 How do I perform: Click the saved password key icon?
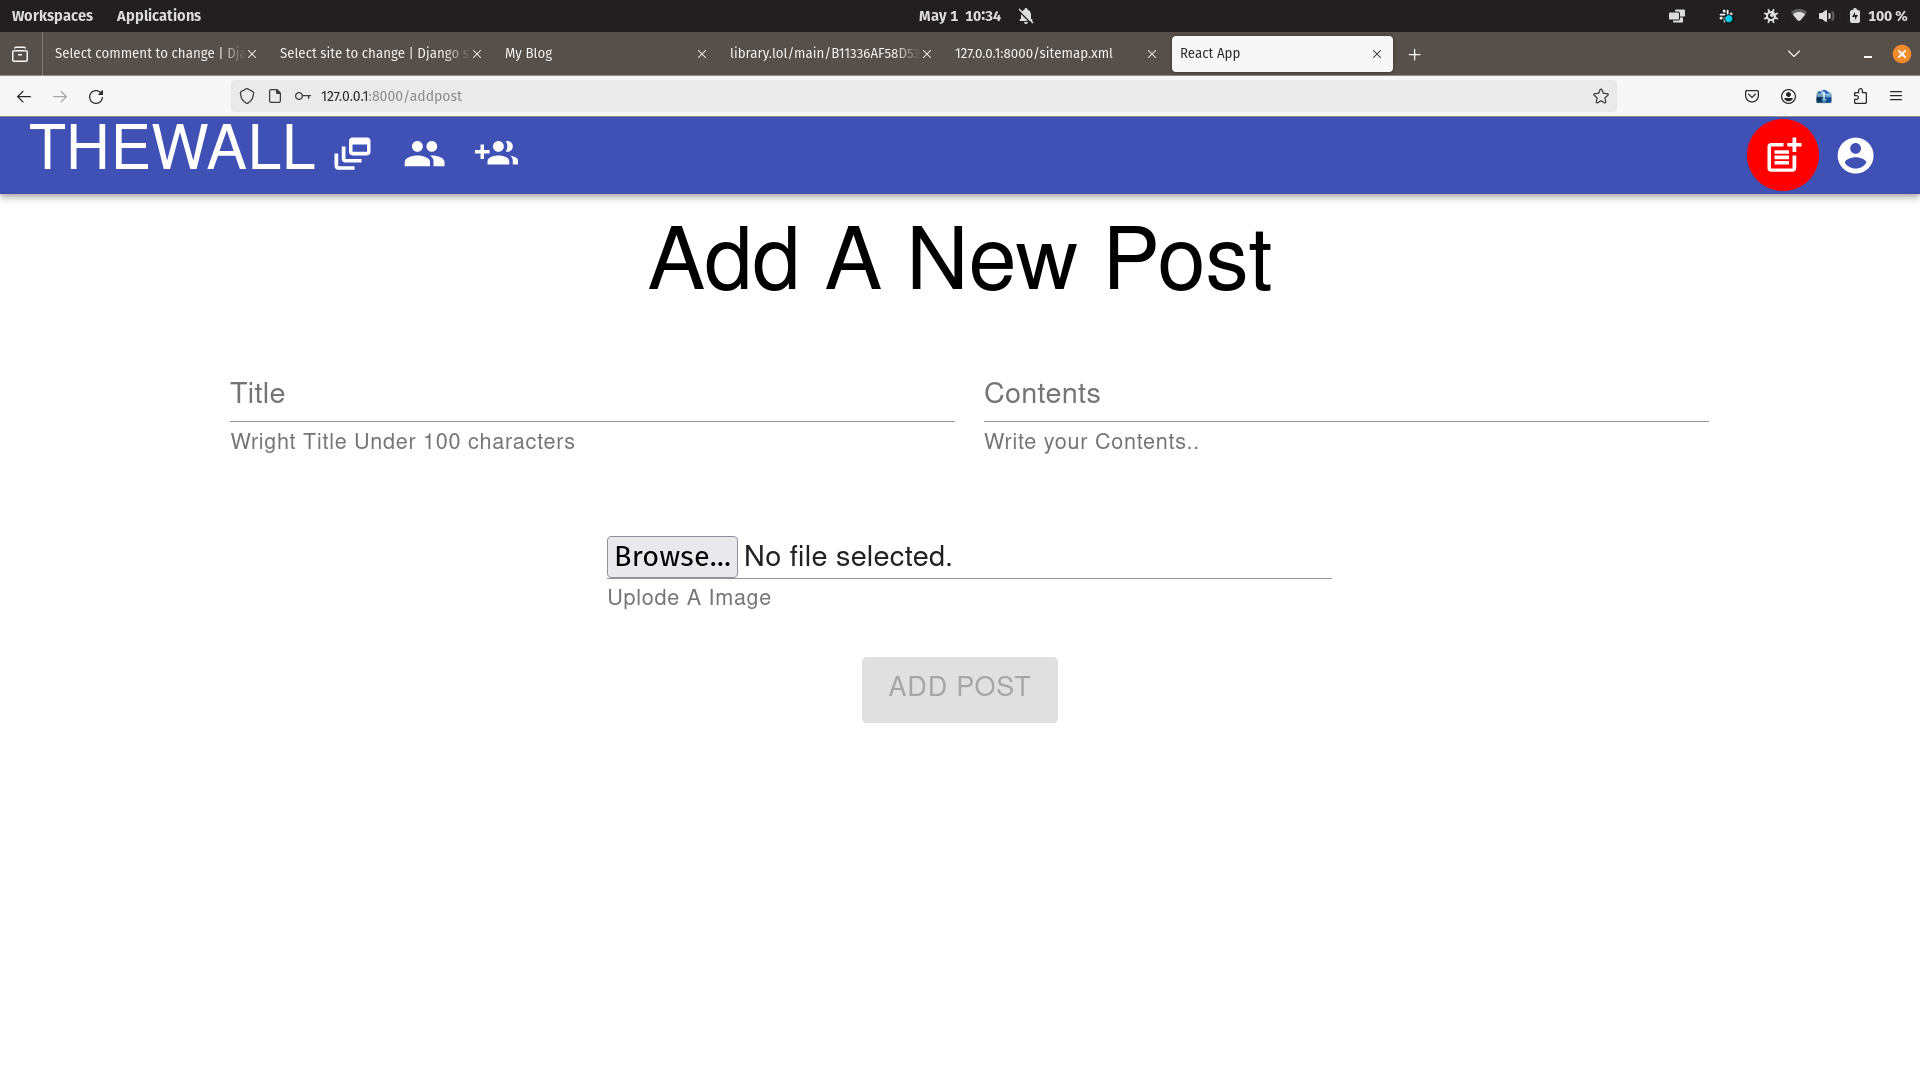[x=303, y=96]
